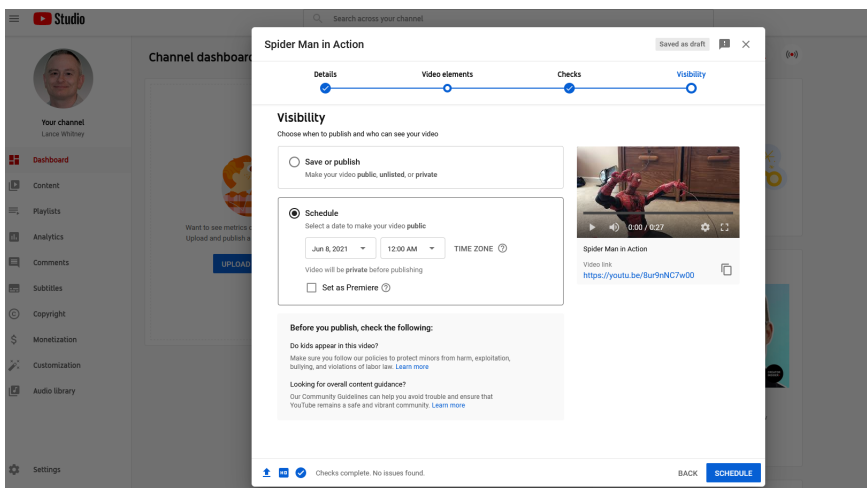Viewport: 867px width, 488px height.
Task: Click the HD processing status icon
Action: coord(284,473)
